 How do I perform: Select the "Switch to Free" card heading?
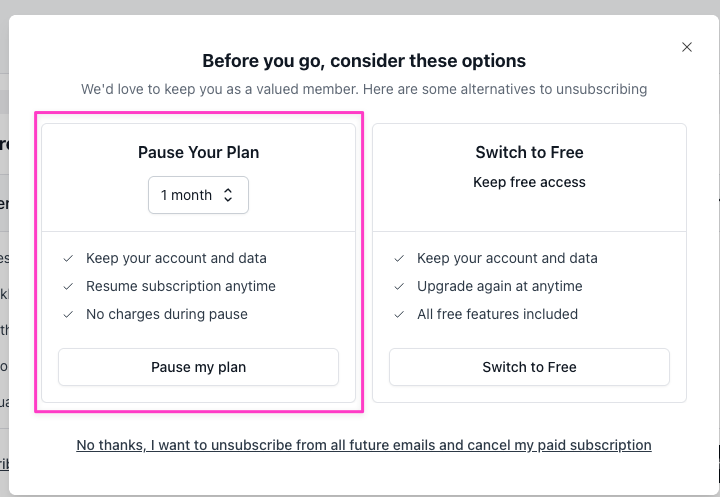(x=529, y=153)
